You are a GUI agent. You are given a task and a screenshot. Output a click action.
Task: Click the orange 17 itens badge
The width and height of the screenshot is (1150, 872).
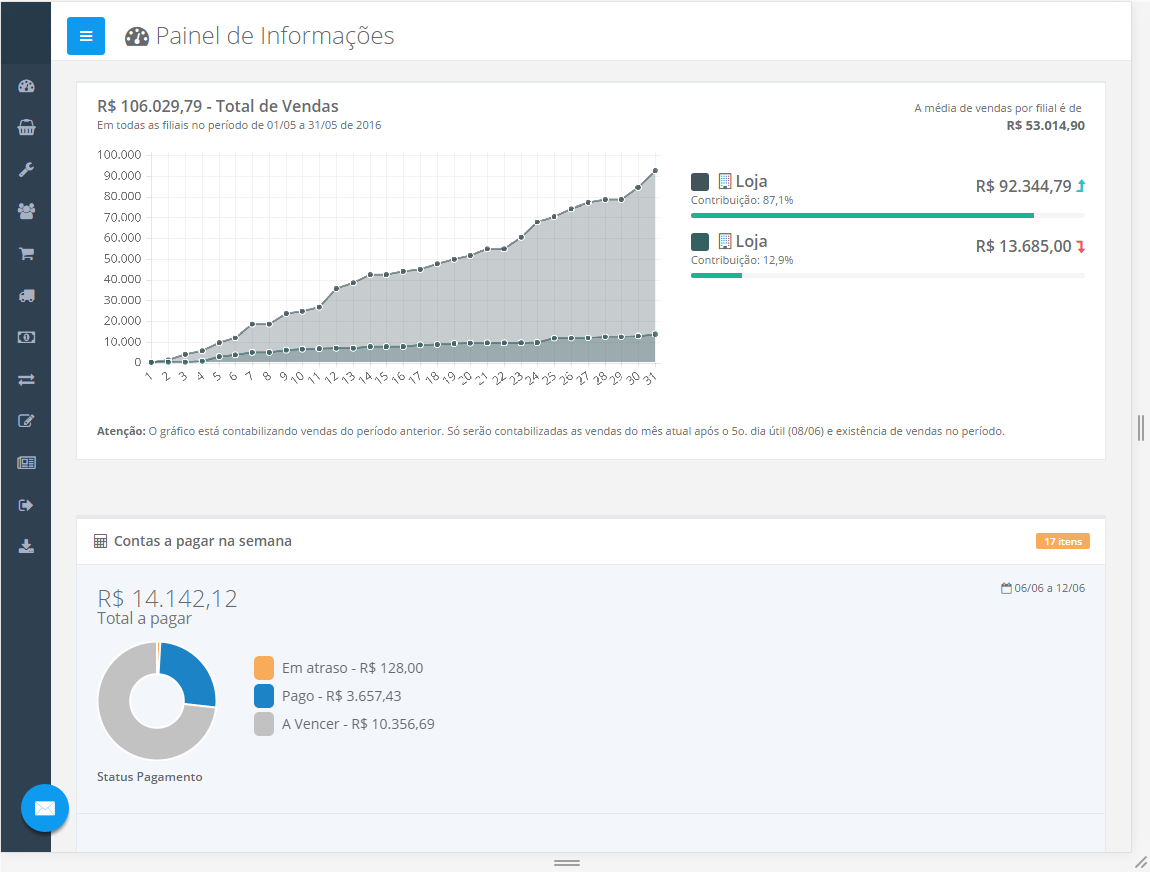pos(1063,541)
